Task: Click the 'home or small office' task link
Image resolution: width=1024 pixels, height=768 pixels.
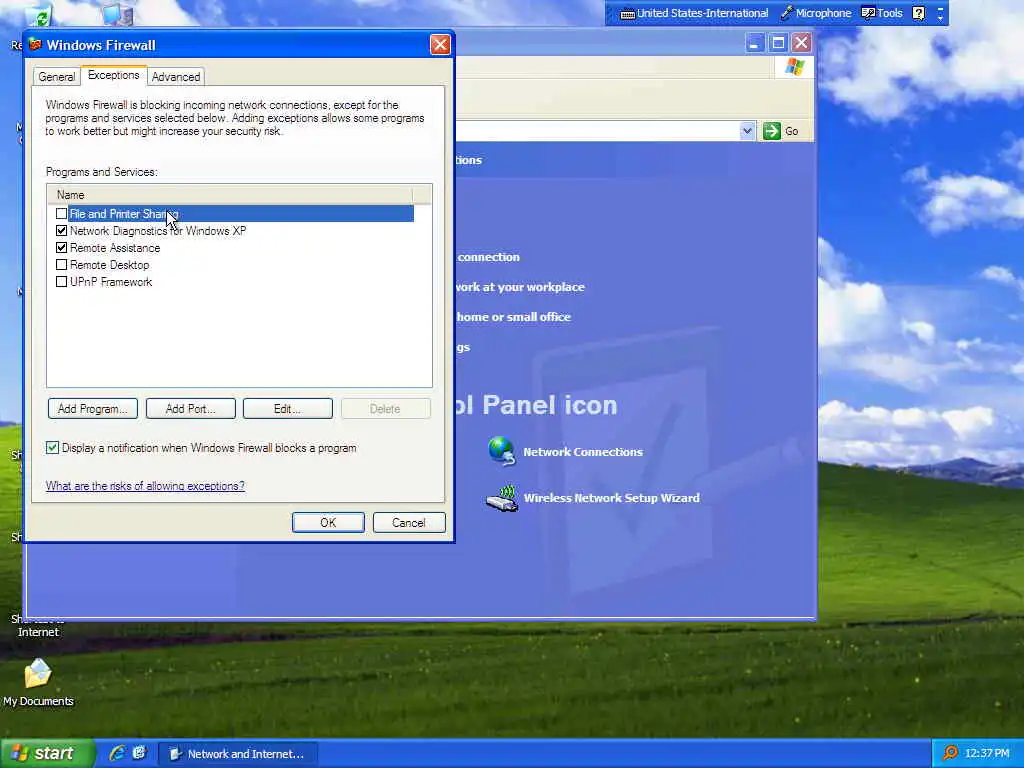Action: click(x=513, y=317)
